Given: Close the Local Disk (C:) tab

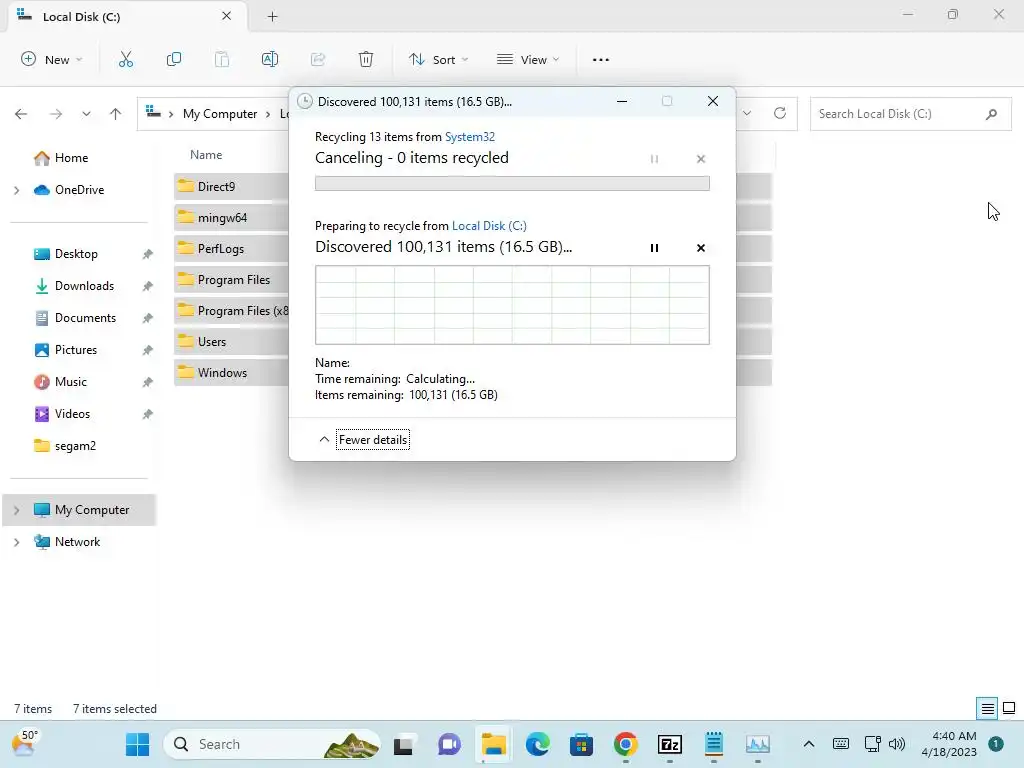Looking at the screenshot, I should tap(227, 16).
